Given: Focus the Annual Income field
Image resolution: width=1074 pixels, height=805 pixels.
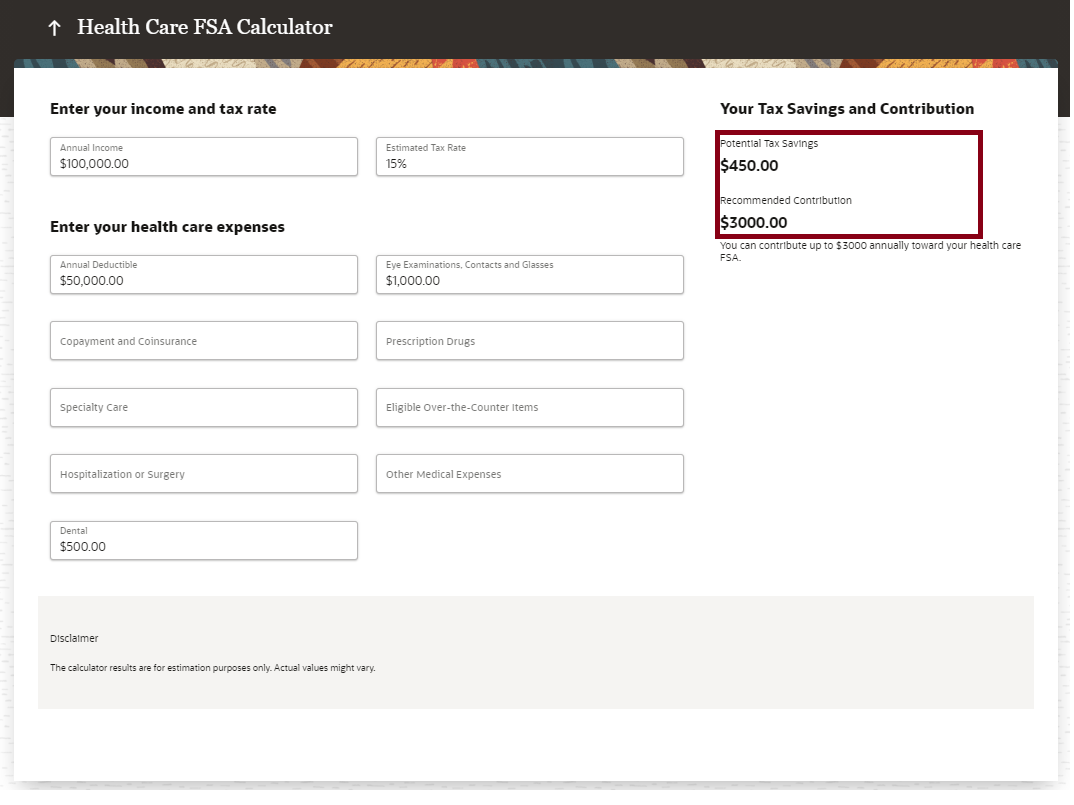Looking at the screenshot, I should coord(203,157).
